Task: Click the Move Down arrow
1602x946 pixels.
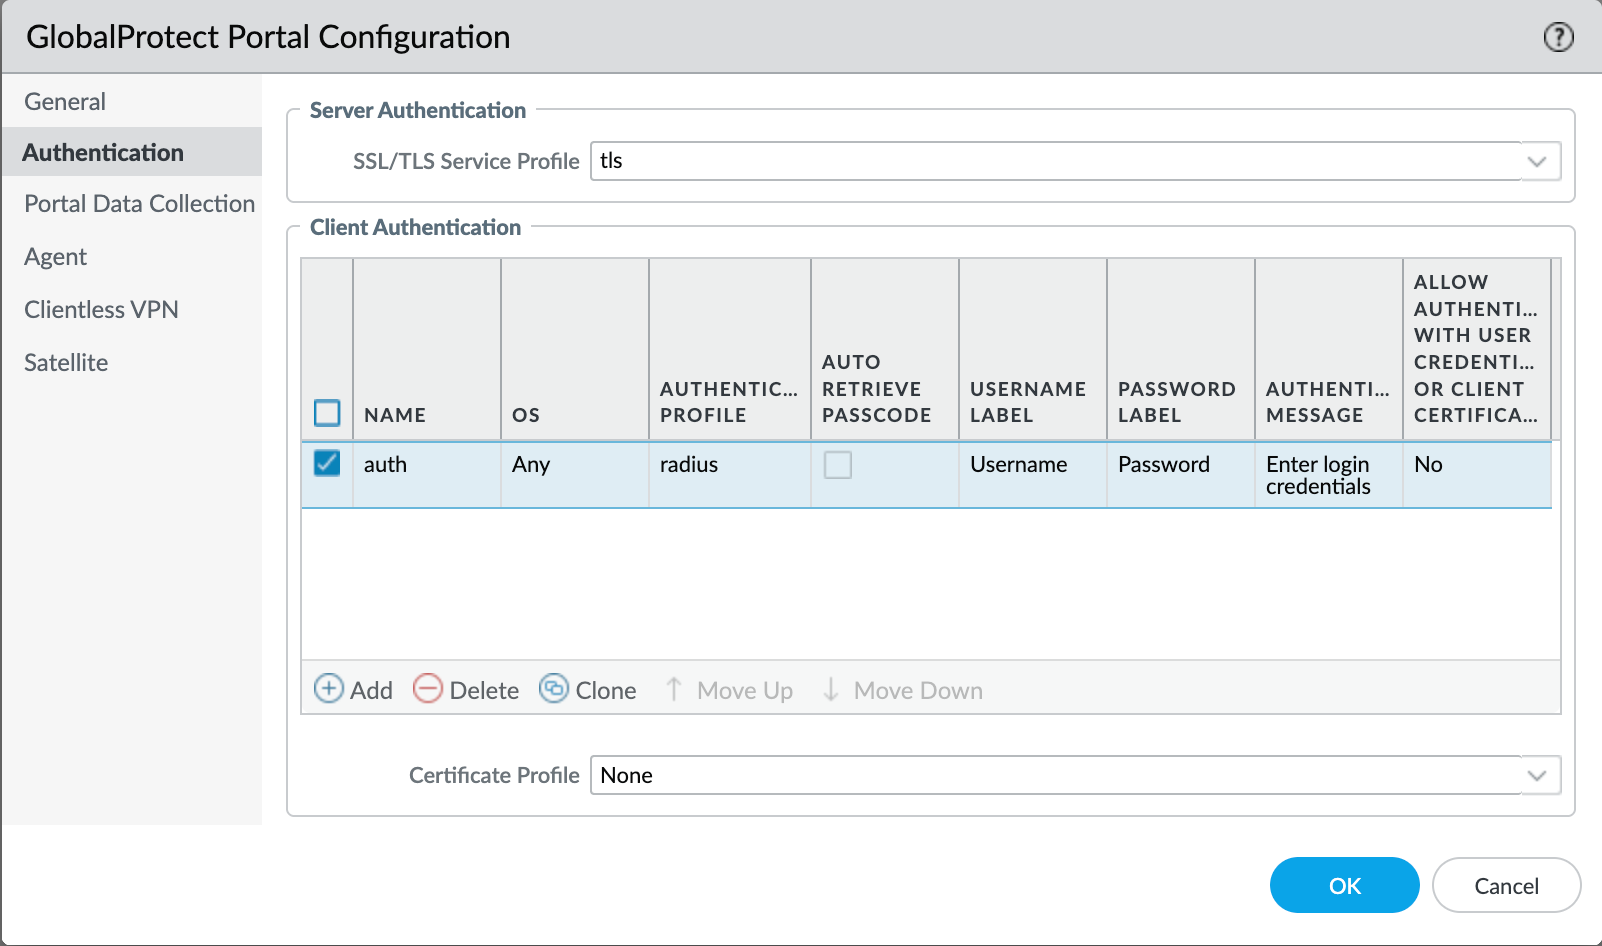Action: (x=830, y=689)
